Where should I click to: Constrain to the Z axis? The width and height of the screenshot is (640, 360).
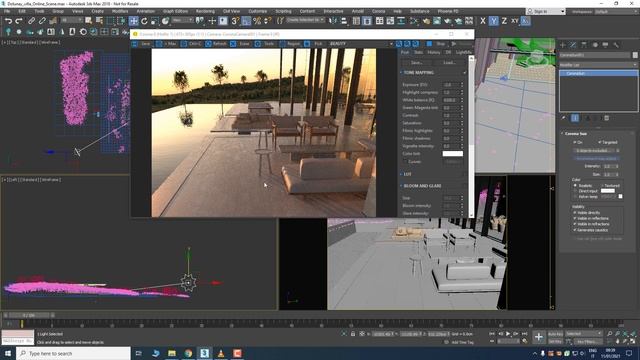pyautogui.click(x=504, y=21)
